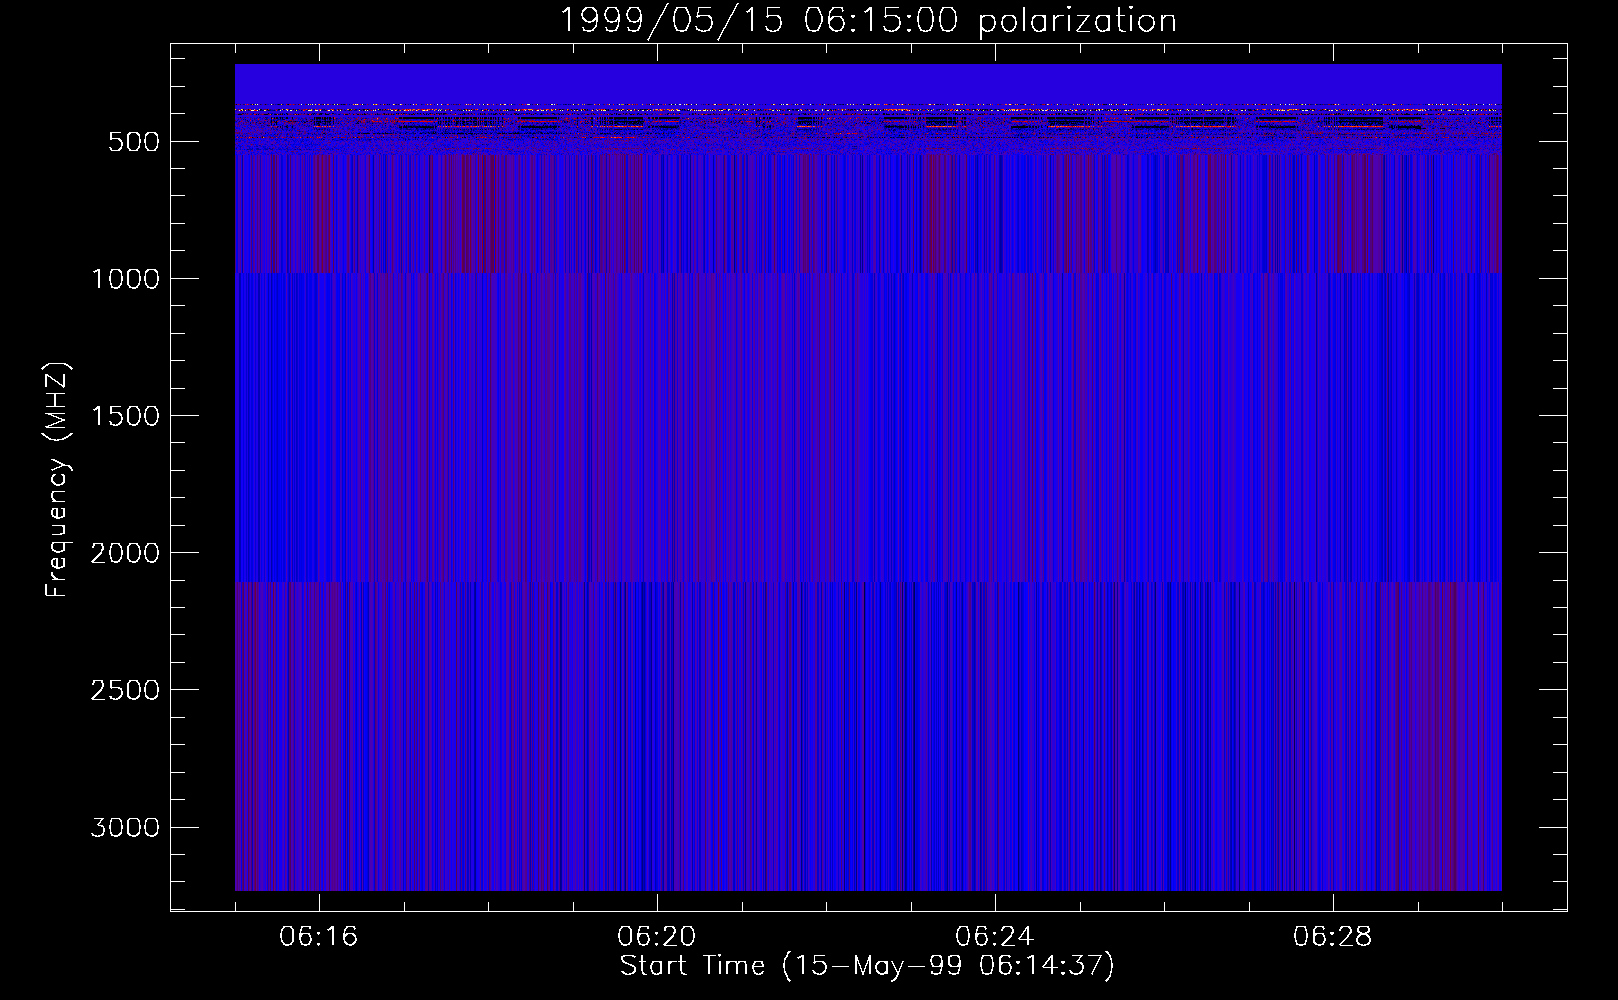This screenshot has height=1000, width=1618.
Task: Click the 1500 frequency tick label
Action: pyautogui.click(x=125, y=416)
